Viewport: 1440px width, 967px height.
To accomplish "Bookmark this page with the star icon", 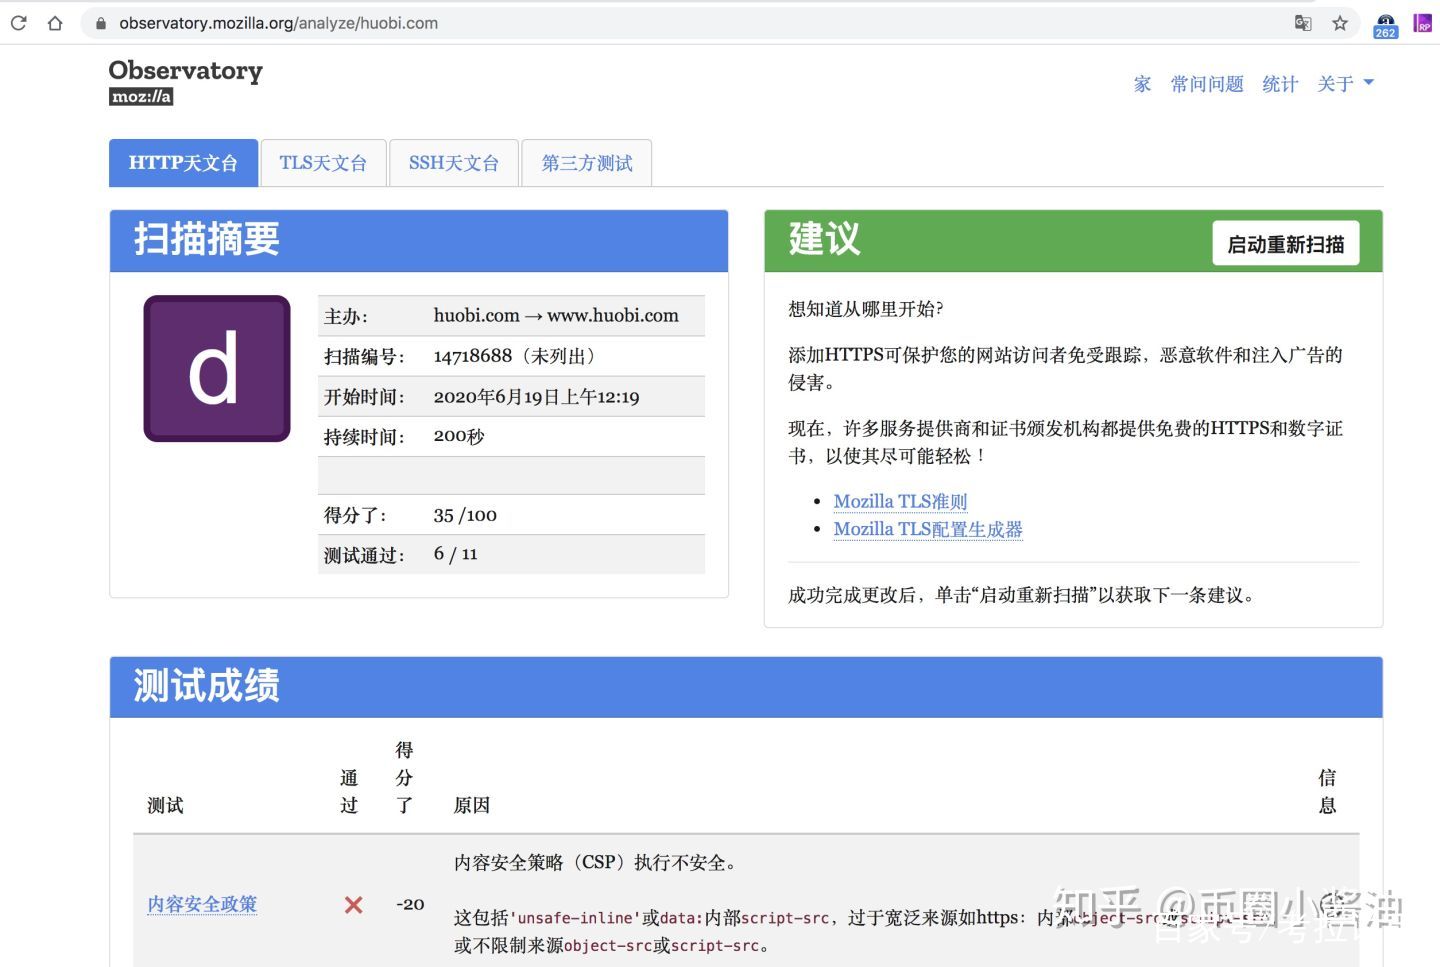I will [1340, 23].
